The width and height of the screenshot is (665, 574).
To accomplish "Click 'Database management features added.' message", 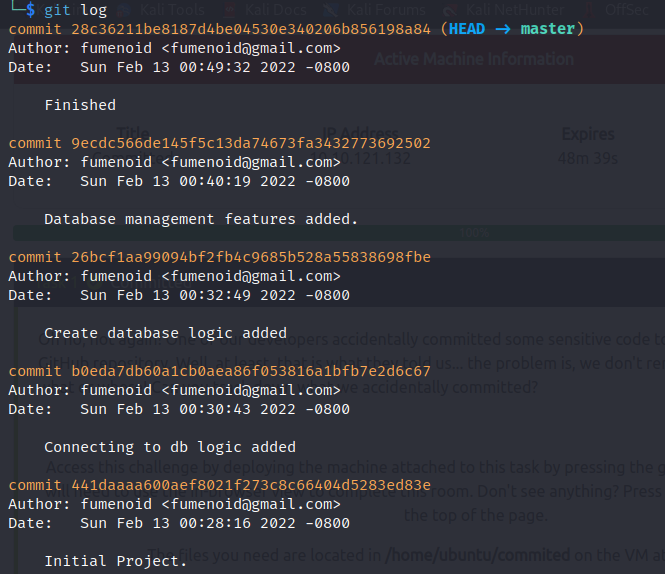I will pyautogui.click(x=201, y=219).
